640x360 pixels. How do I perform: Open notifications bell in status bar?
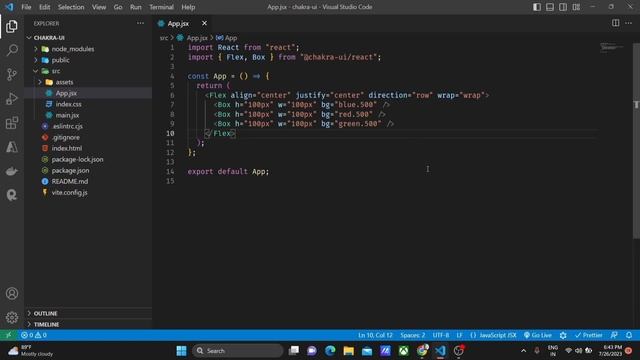pyautogui.click(x=629, y=335)
